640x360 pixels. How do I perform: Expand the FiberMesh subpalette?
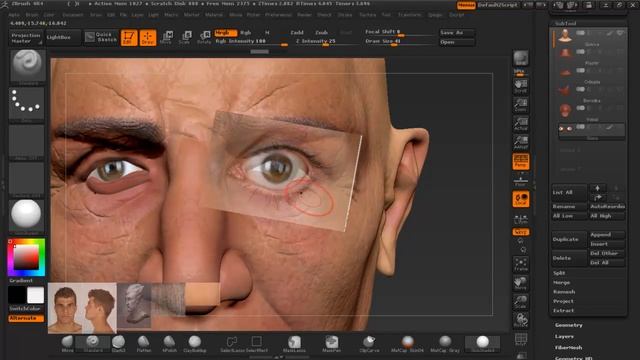(568, 348)
